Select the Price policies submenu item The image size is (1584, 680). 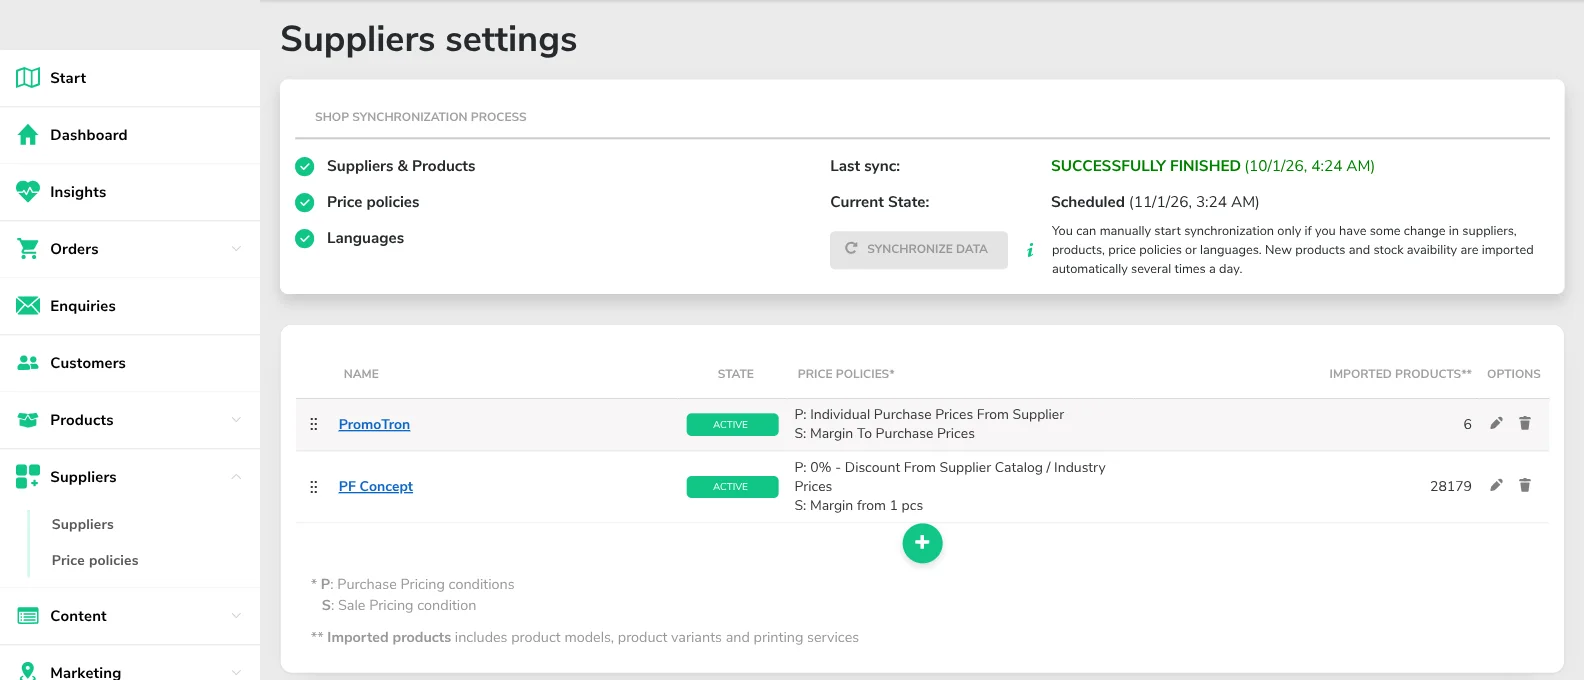click(95, 560)
